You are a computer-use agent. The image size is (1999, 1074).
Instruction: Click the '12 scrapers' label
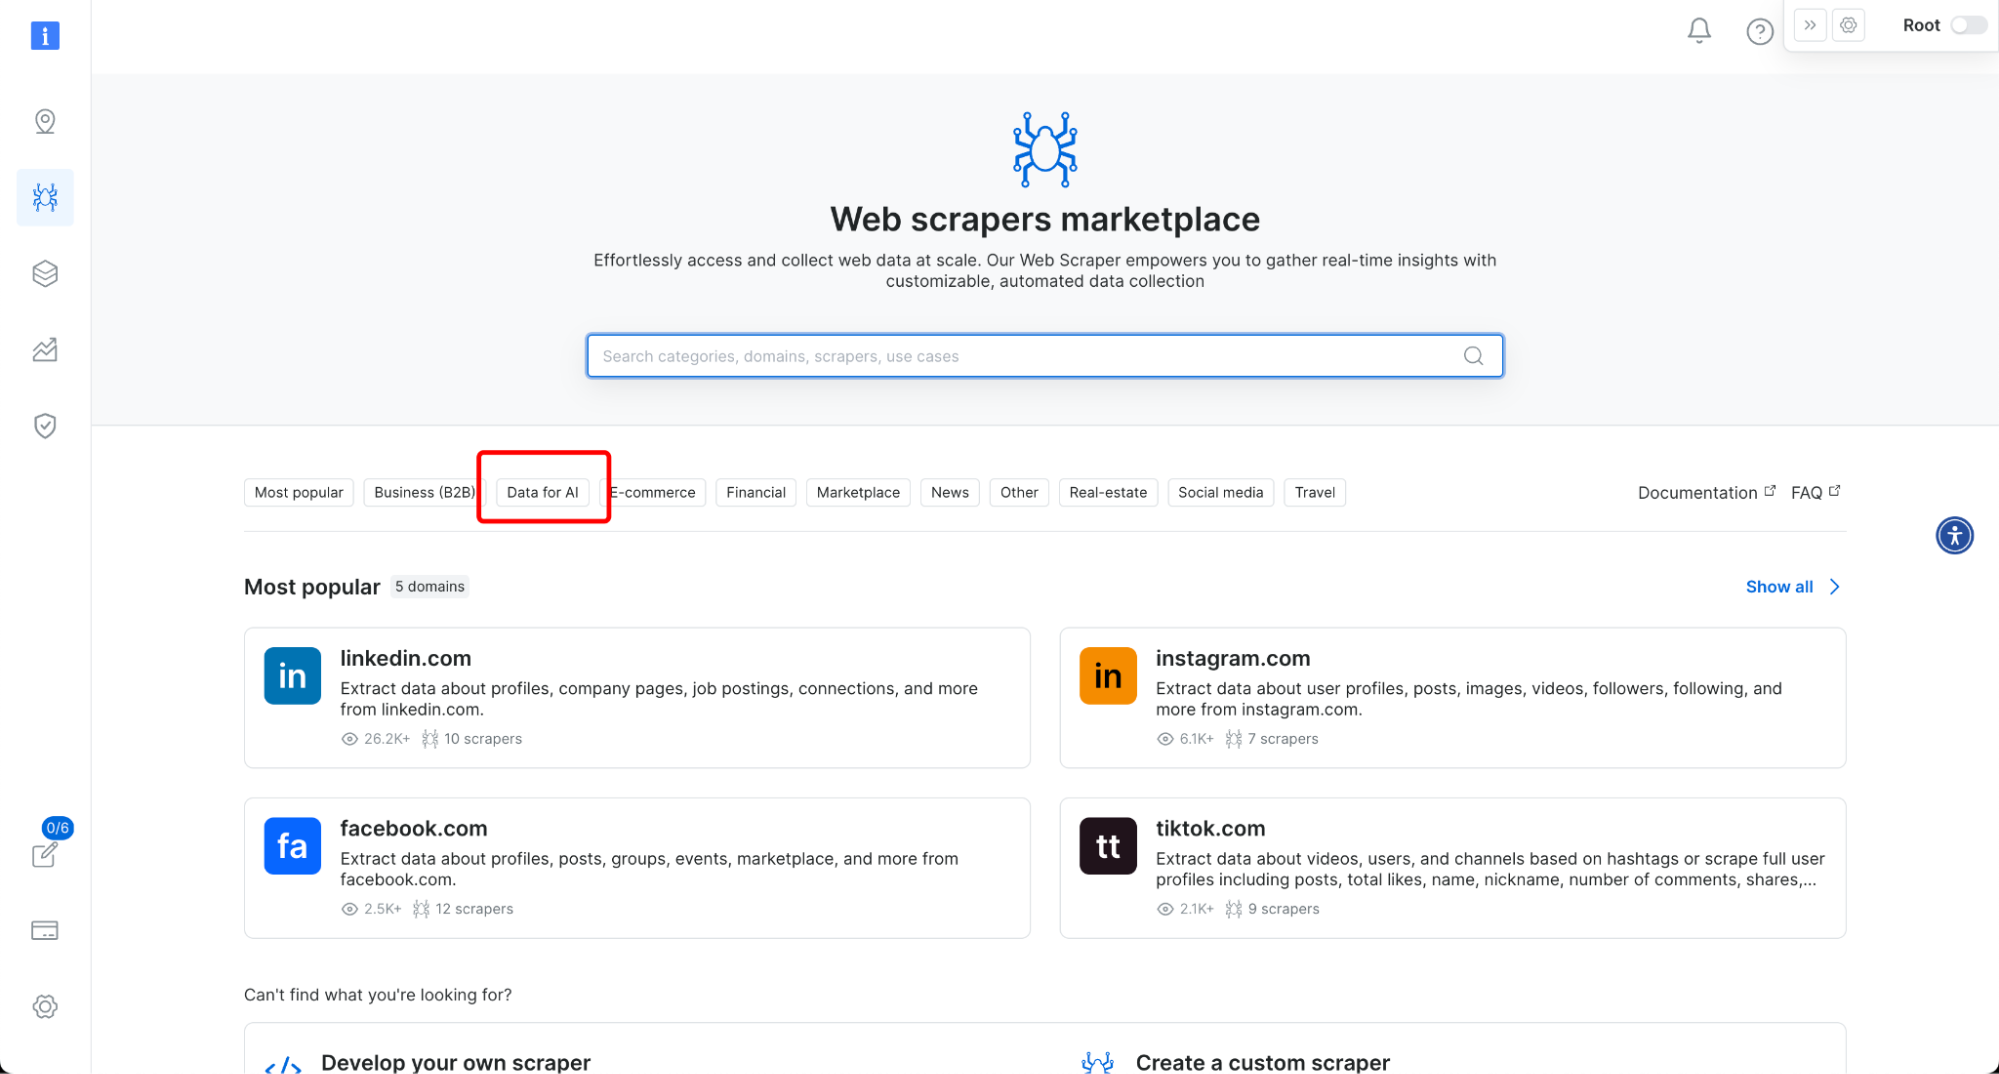(x=474, y=909)
